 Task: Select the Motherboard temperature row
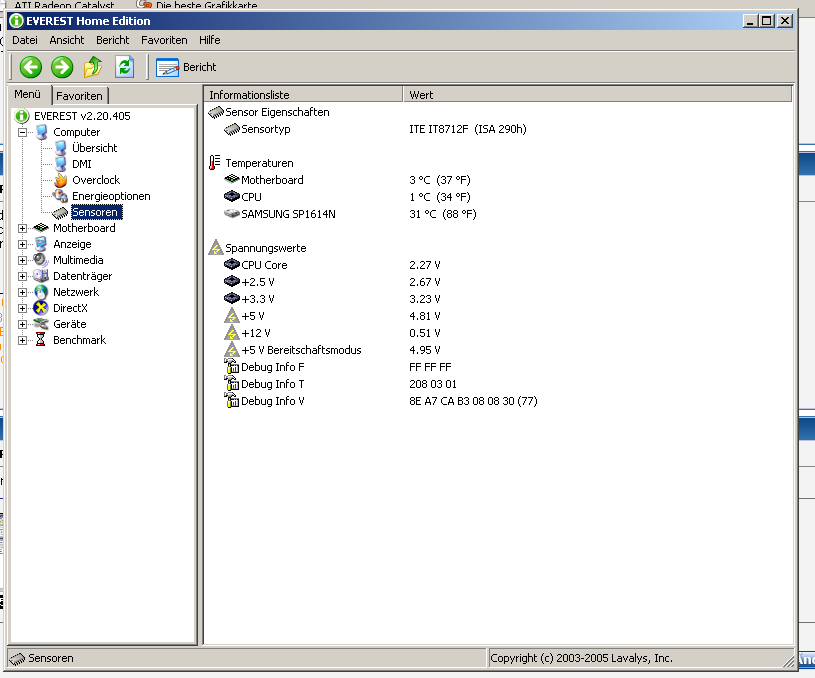pos(498,180)
